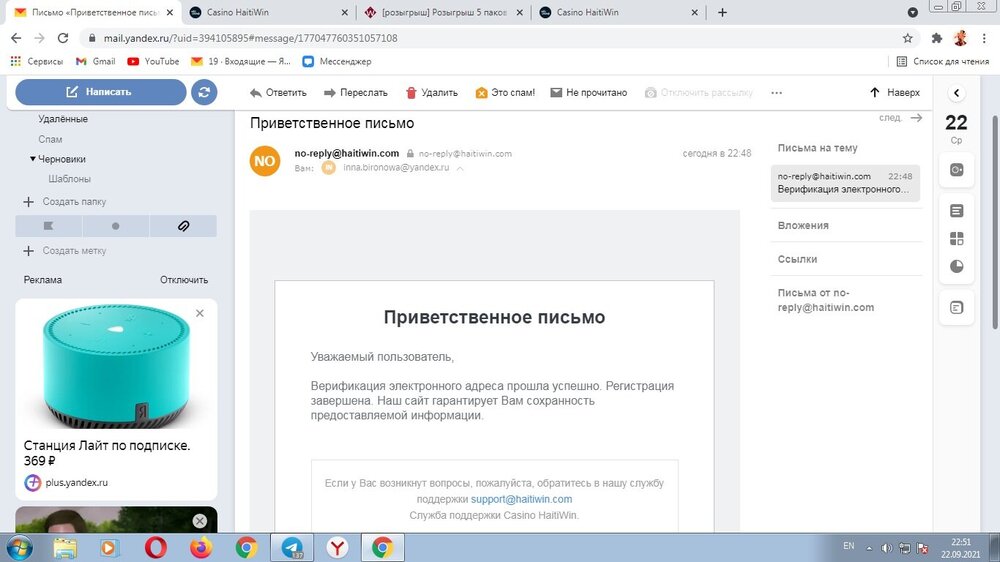Expand the Вложения section
Screen dimensions: 1000x562
(x=803, y=225)
